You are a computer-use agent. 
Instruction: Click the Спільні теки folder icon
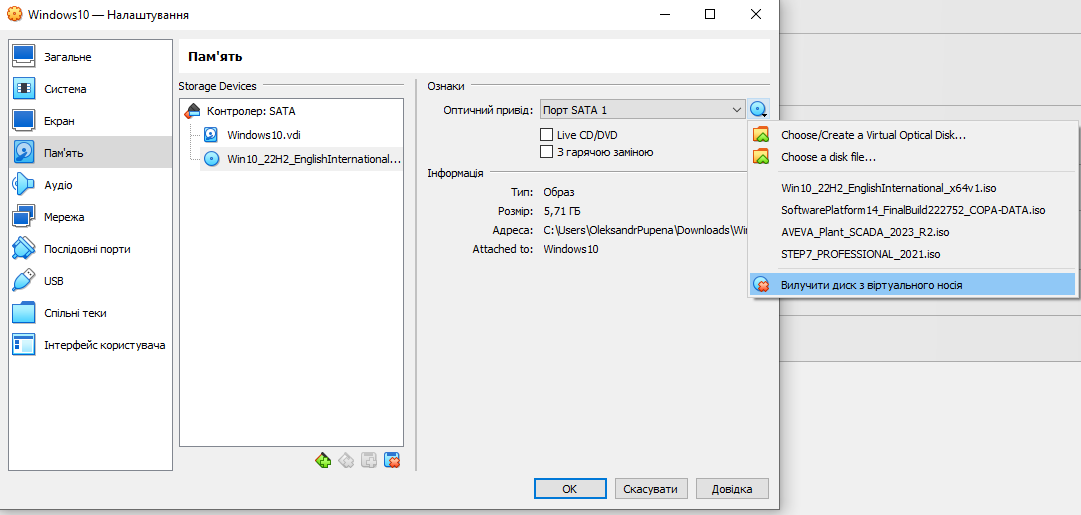(x=23, y=313)
